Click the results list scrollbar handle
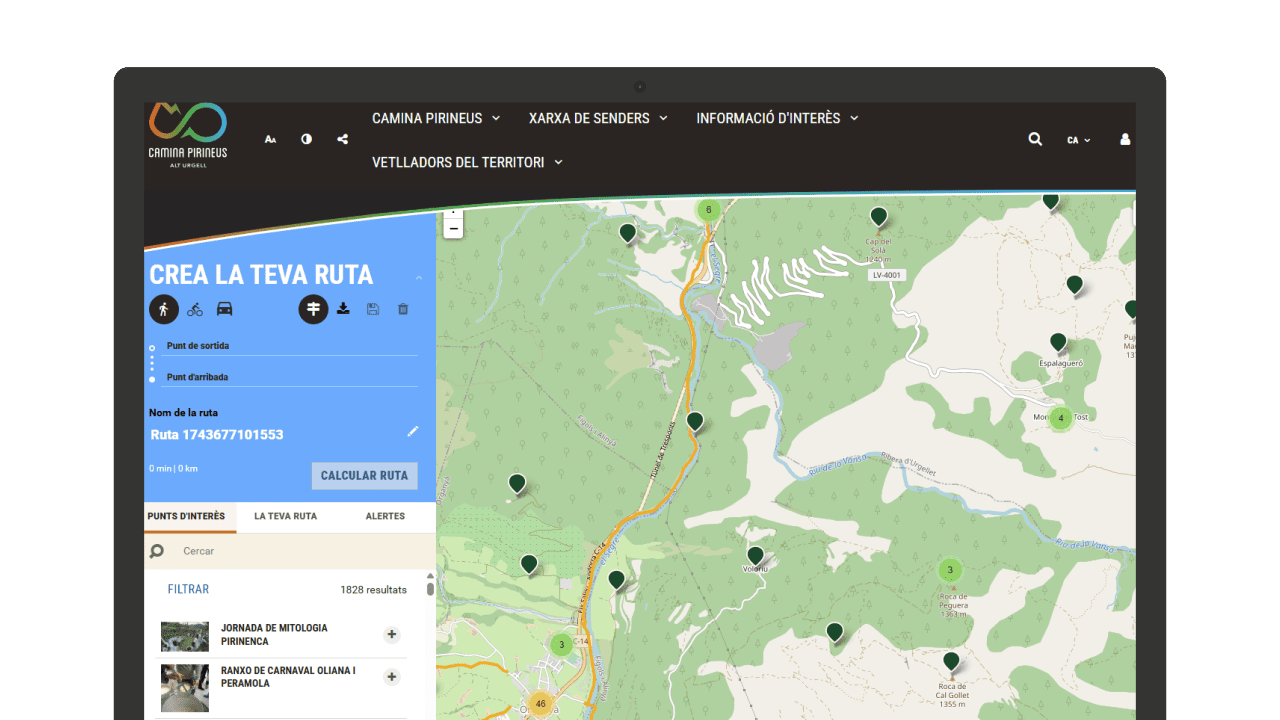This screenshot has width=1280, height=720. (x=431, y=589)
